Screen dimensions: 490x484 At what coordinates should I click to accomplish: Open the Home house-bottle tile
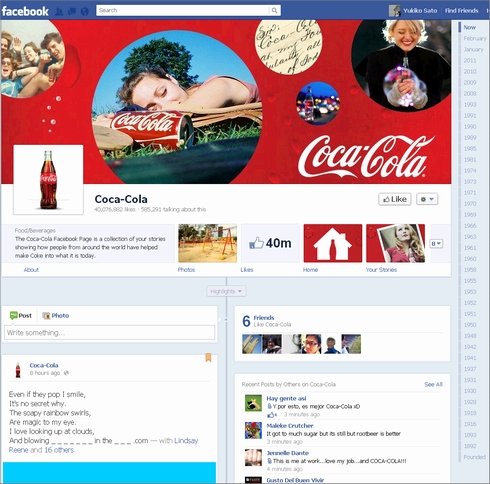pos(333,243)
